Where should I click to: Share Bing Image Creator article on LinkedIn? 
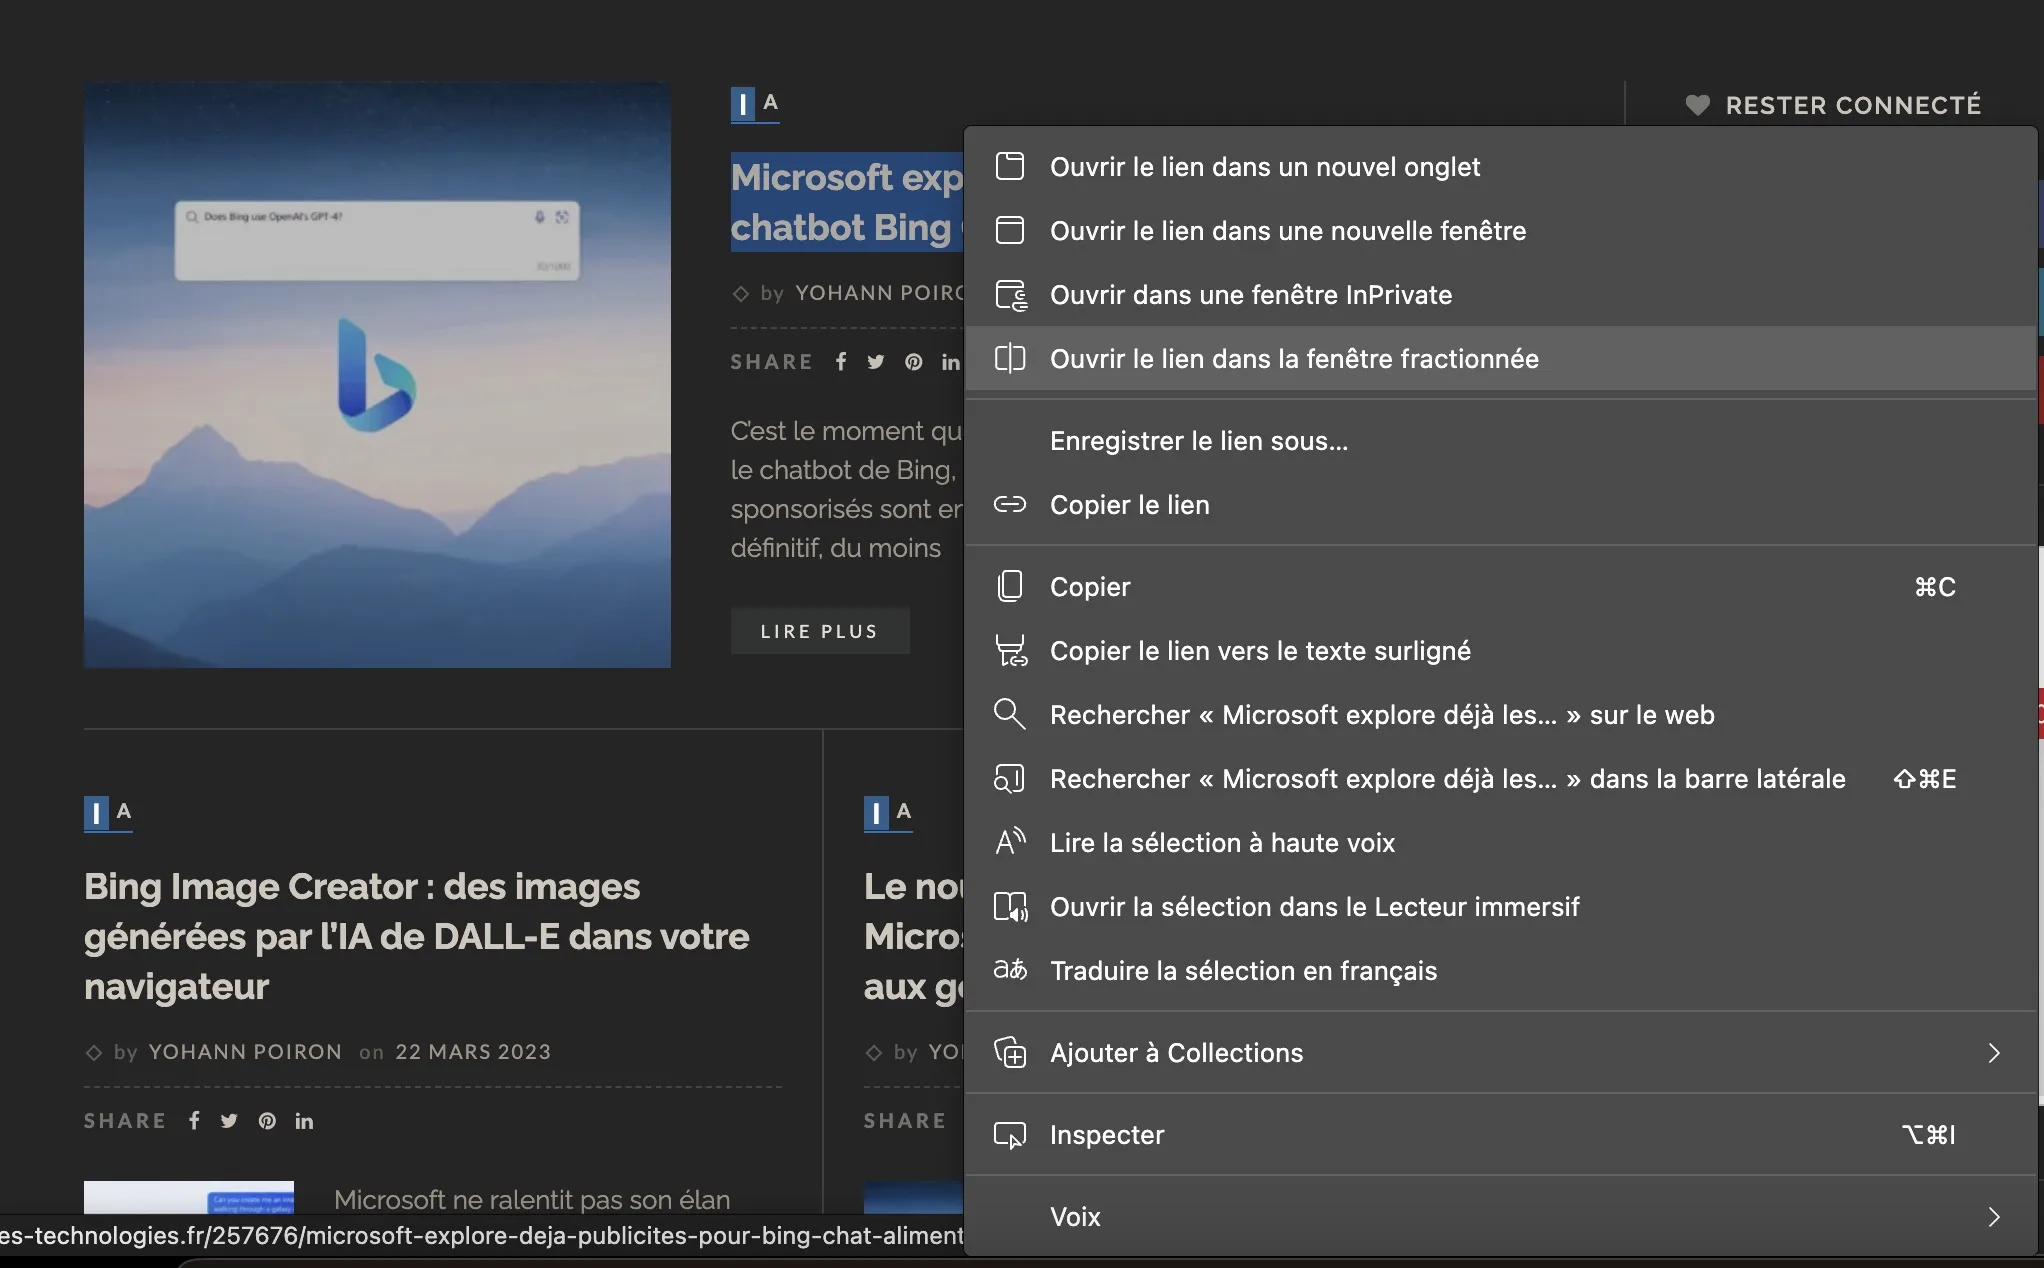click(x=304, y=1121)
